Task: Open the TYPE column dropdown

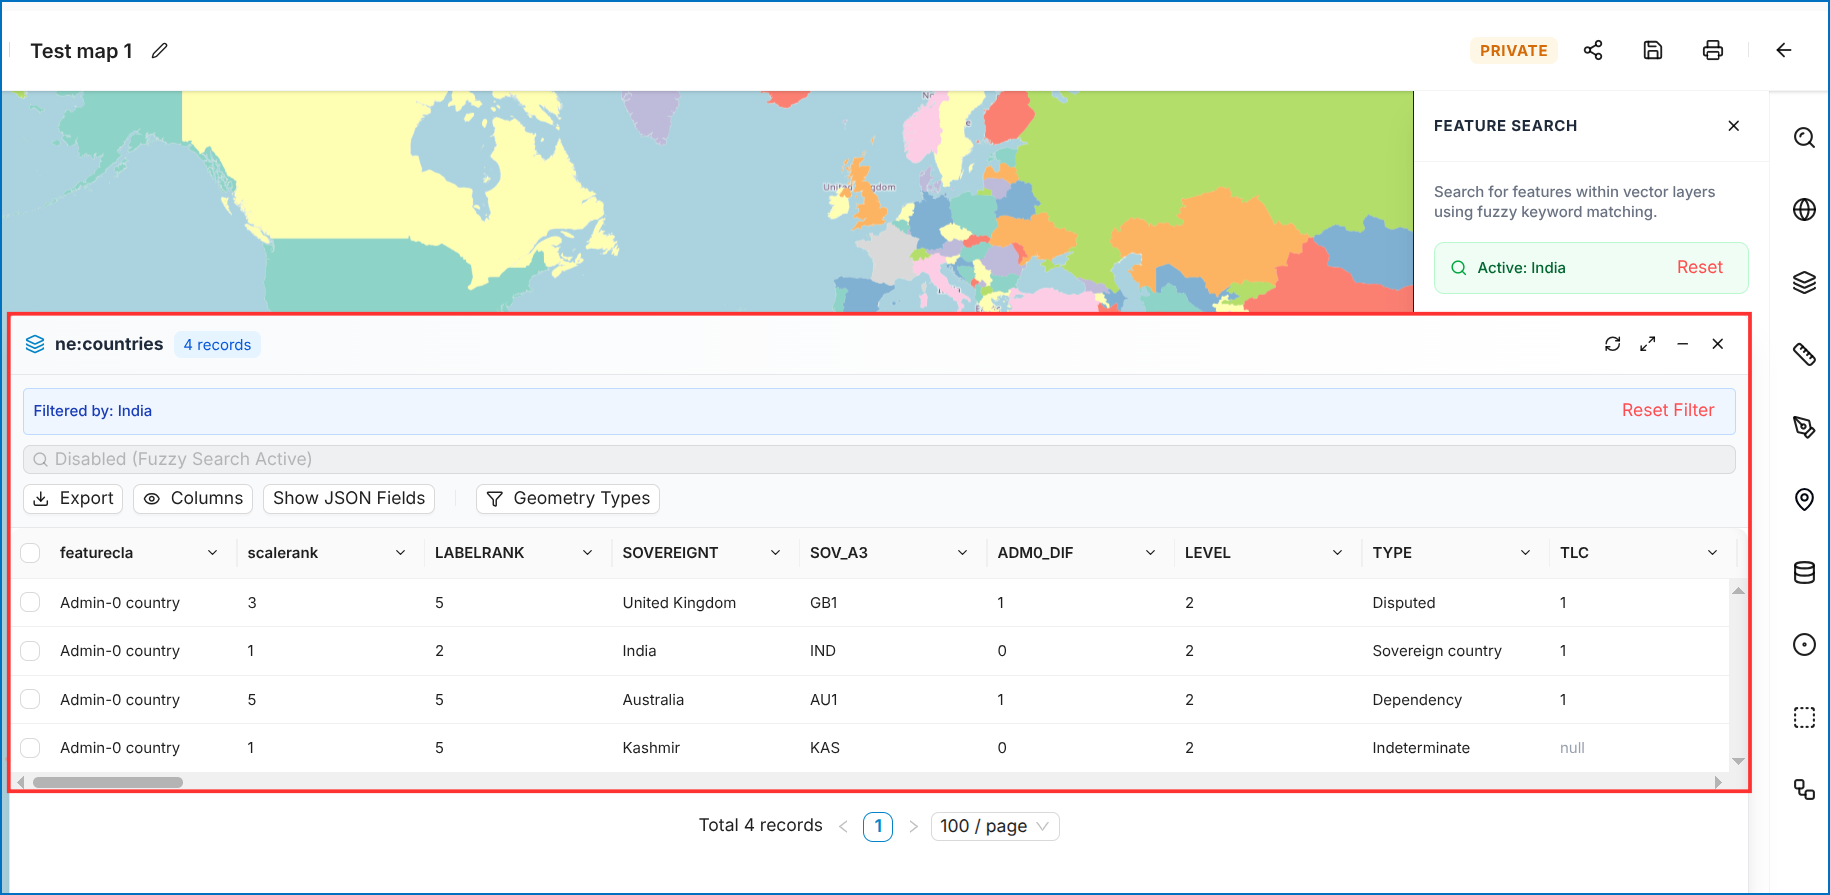Action: click(x=1525, y=553)
